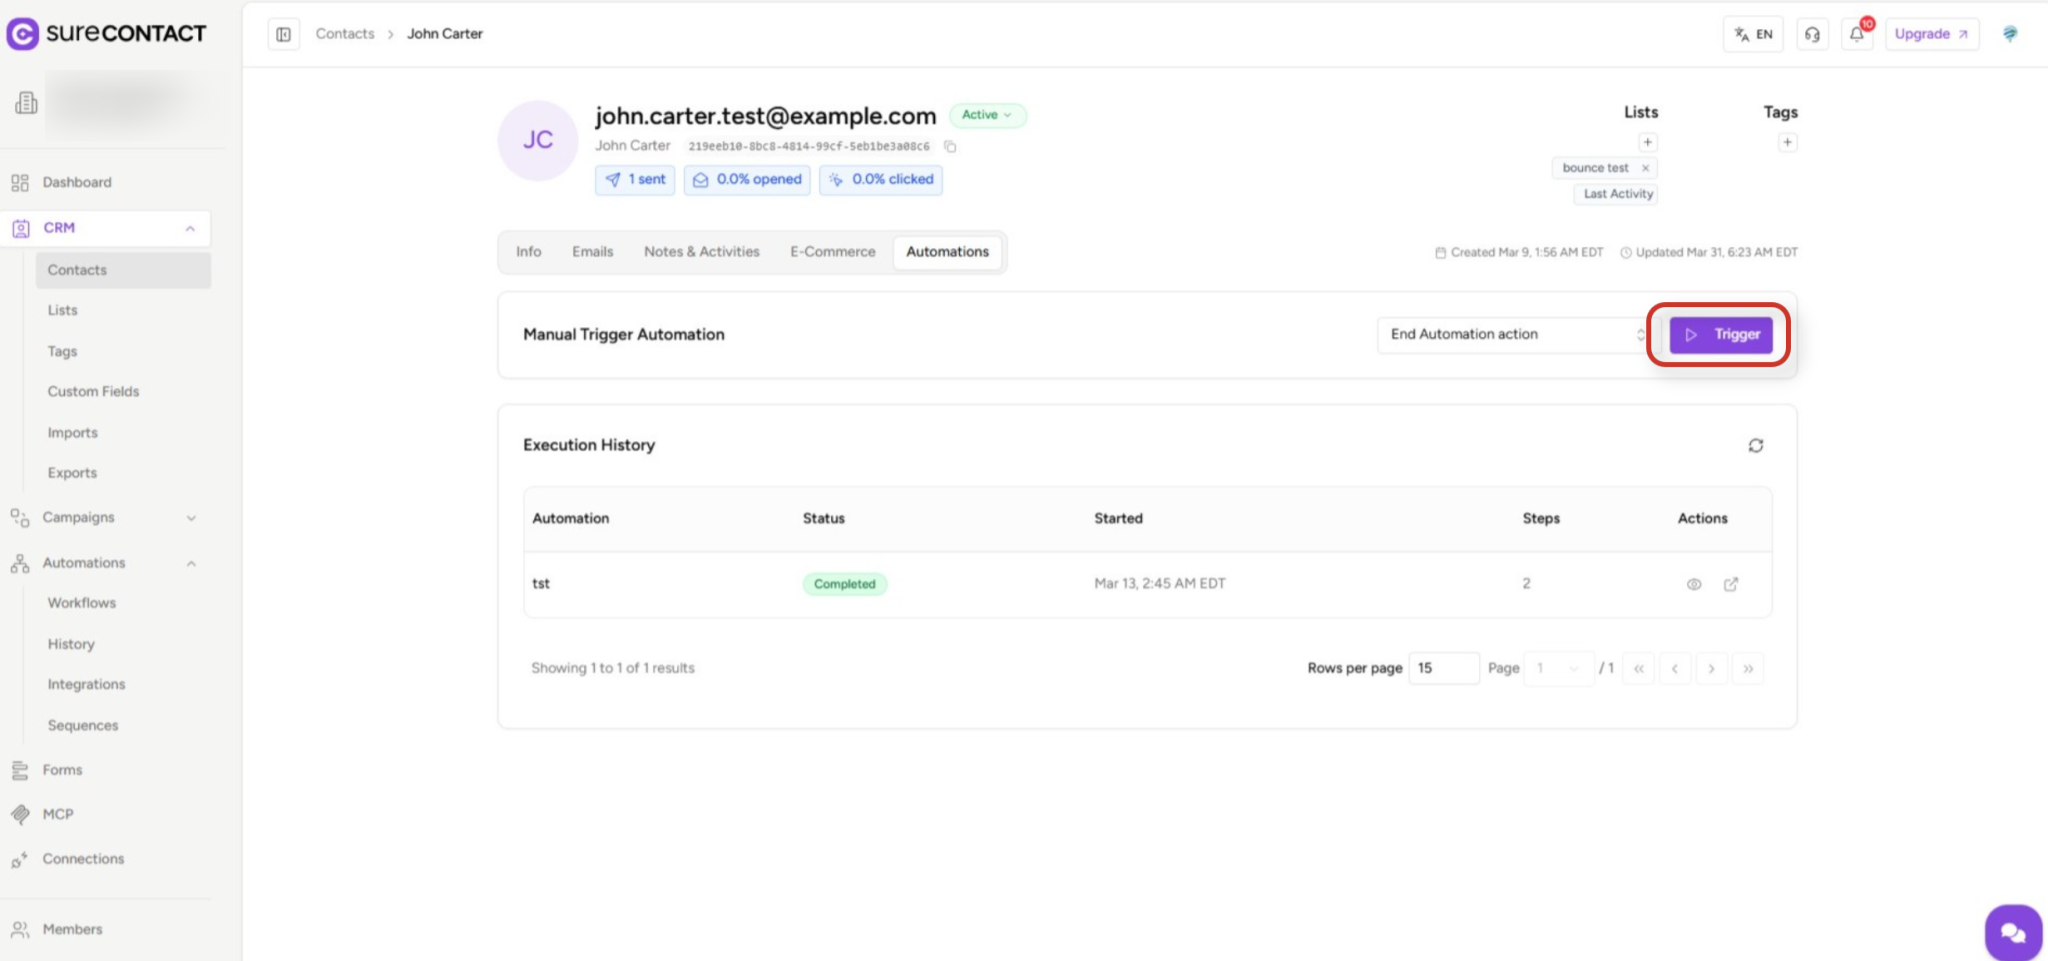Open Members in the sidebar
Viewport: 2048px width, 961px height.
coord(73,930)
